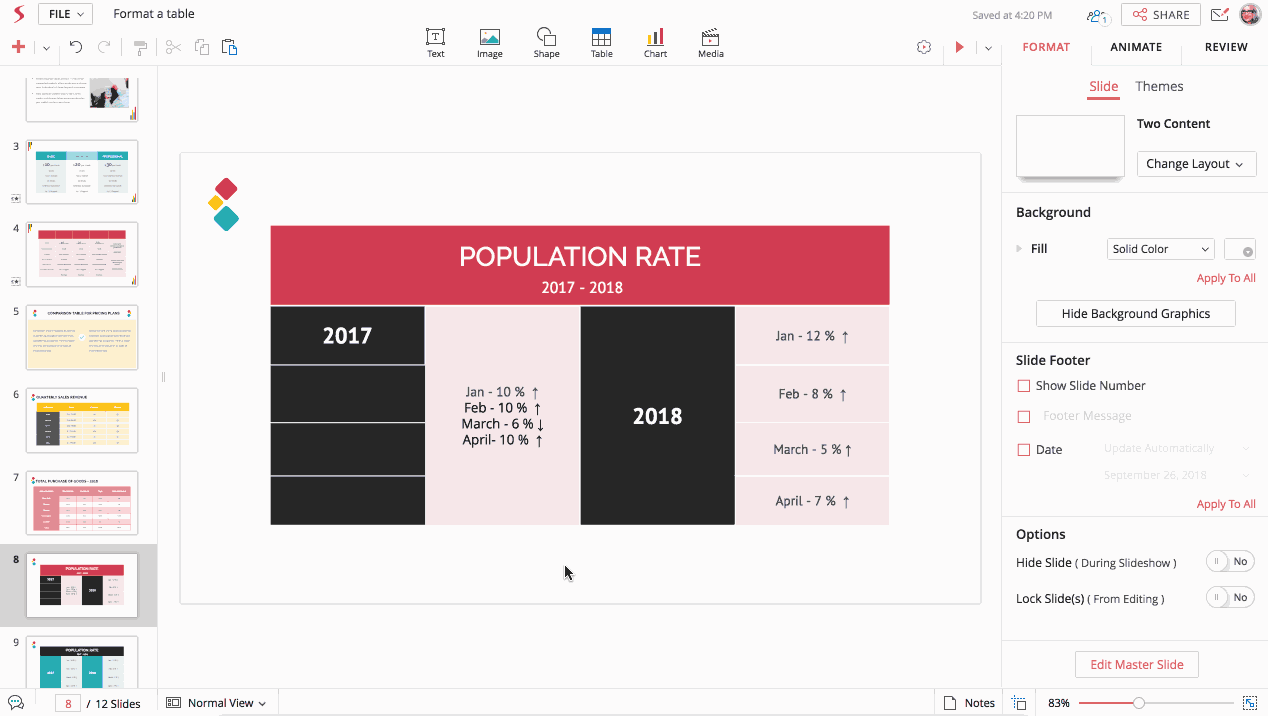Insert a Table from toolbar
The width and height of the screenshot is (1268, 716).
click(601, 43)
